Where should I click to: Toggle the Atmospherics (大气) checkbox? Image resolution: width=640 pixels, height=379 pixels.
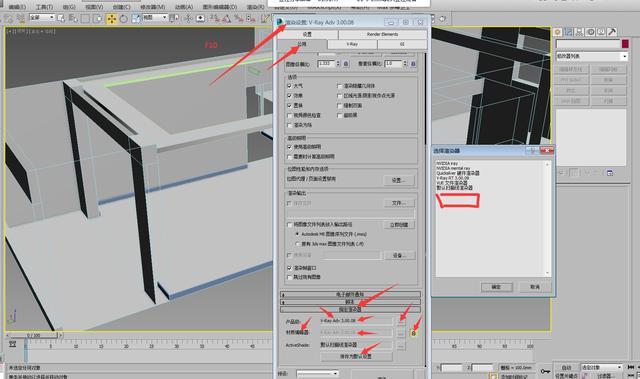289,86
